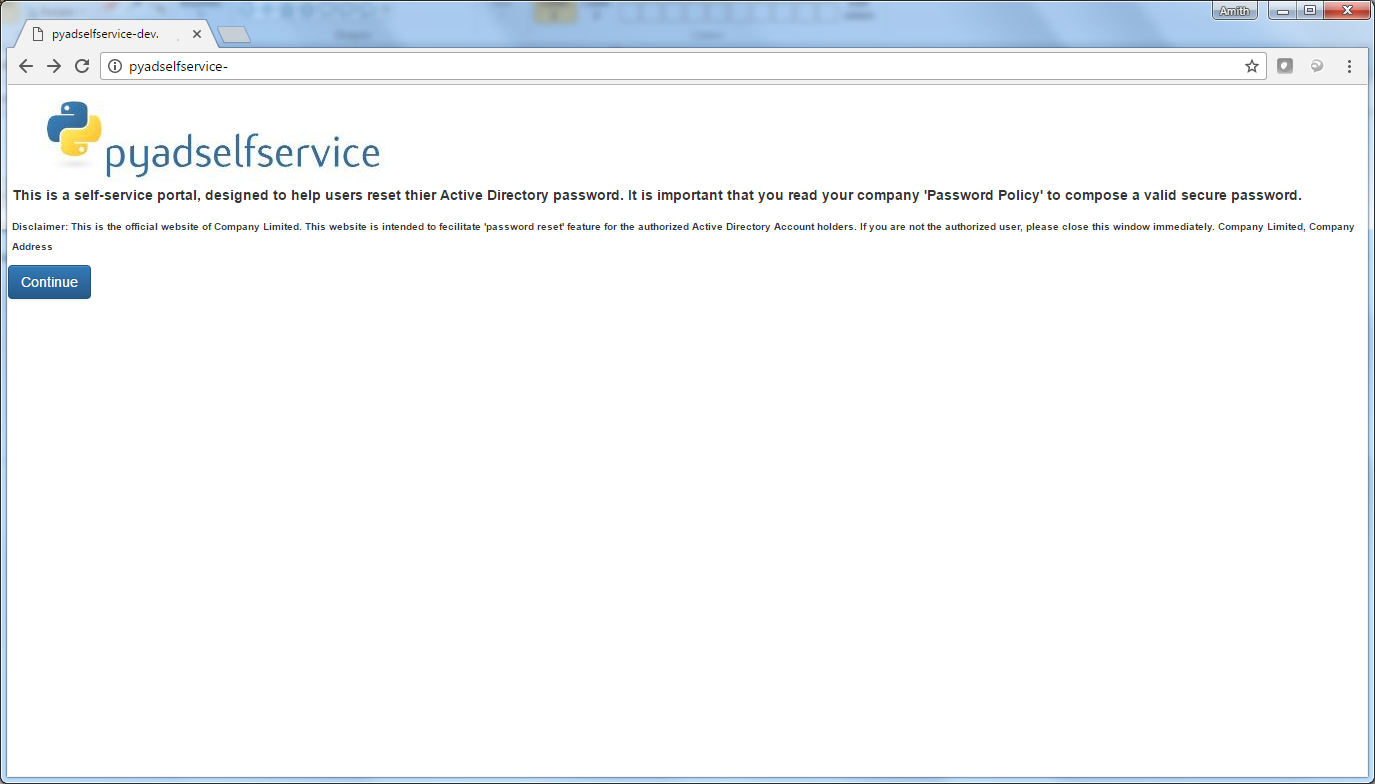Open a new browser tab
Image resolution: width=1375 pixels, height=784 pixels.
click(x=234, y=35)
